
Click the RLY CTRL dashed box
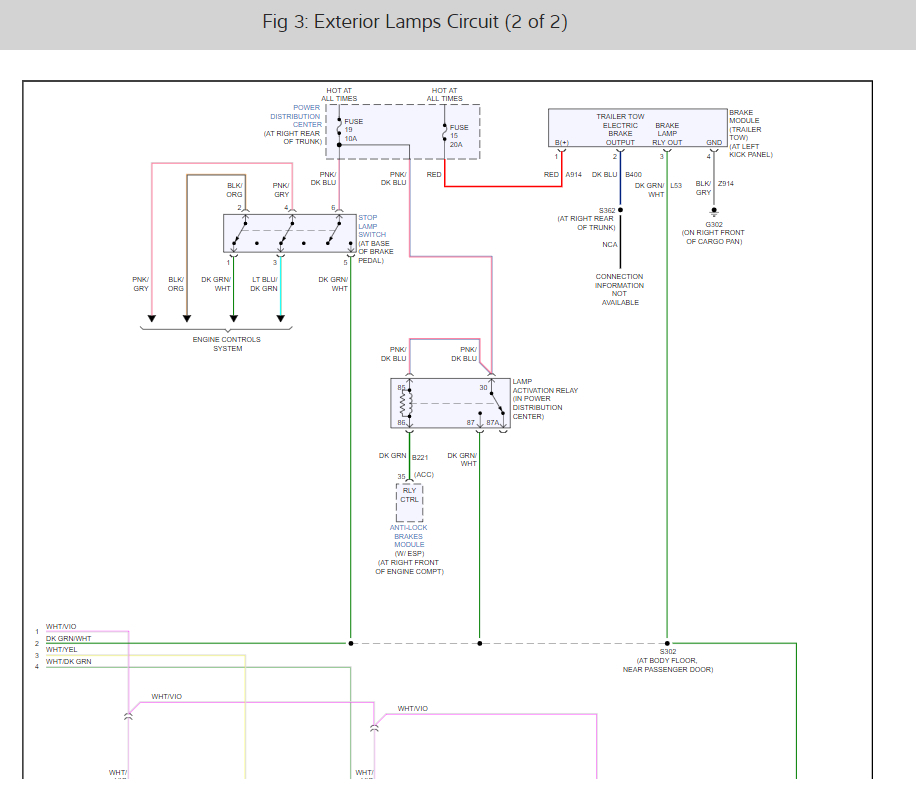click(410, 502)
